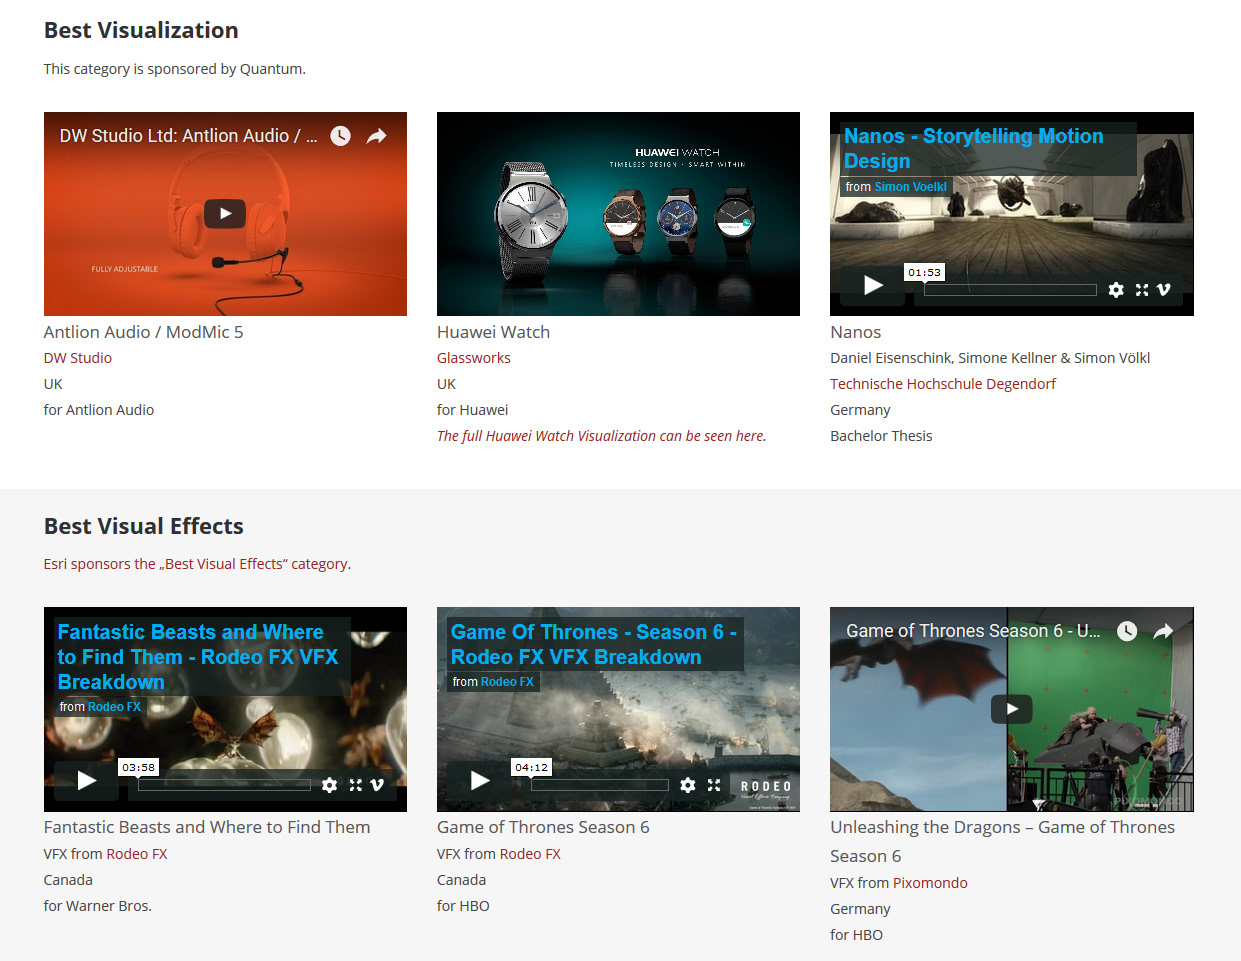
Task: Open Rodeo FX link under Game of Thrones Season 6
Action: pyautogui.click(x=530, y=854)
